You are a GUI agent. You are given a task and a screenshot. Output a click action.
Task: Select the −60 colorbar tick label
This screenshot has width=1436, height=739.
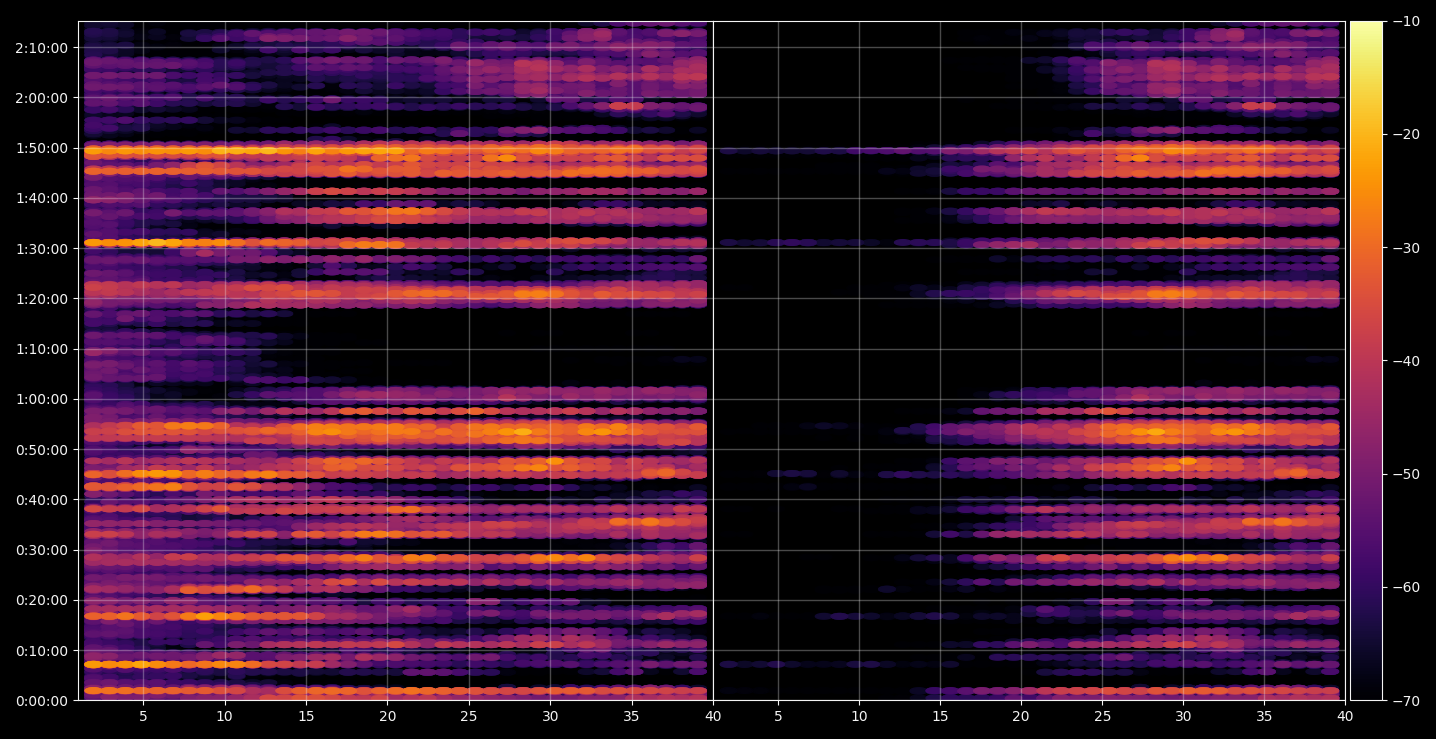point(1404,587)
